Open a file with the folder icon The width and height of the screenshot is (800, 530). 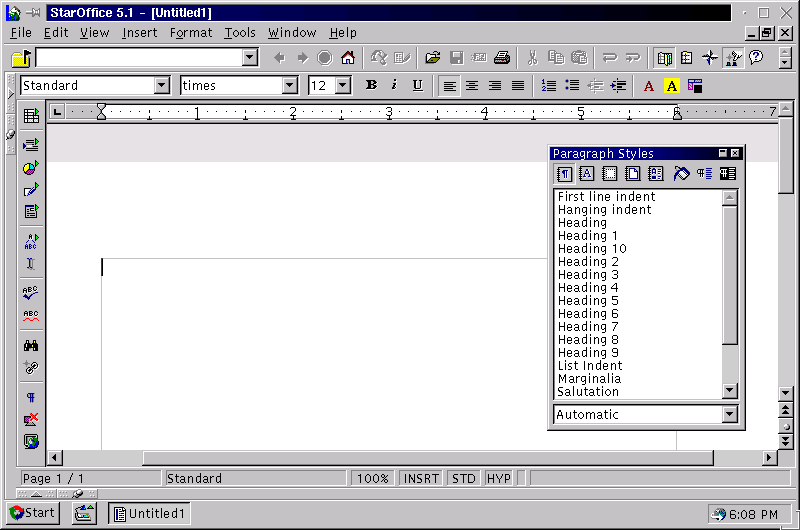point(433,58)
